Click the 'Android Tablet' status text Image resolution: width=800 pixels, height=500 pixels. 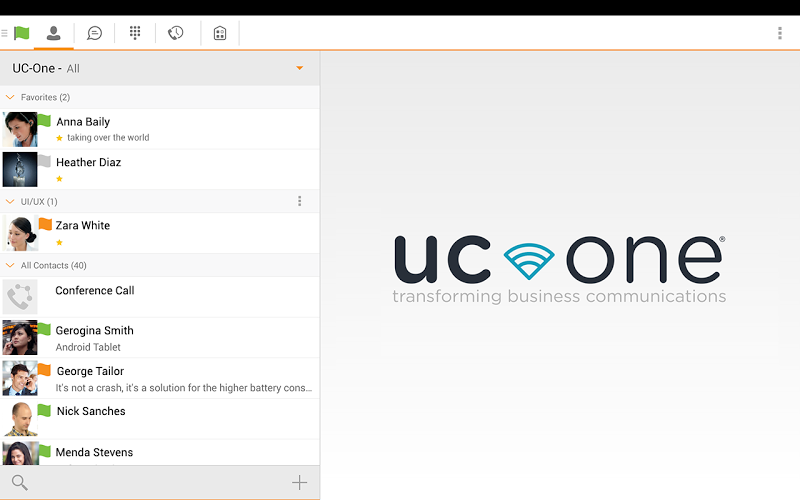(88, 347)
